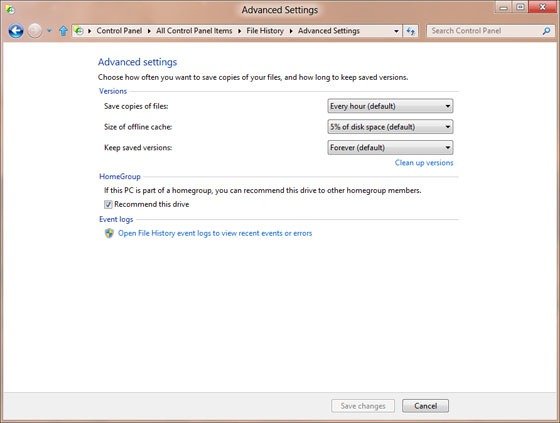Click in Search Control Panel field

(x=485, y=31)
